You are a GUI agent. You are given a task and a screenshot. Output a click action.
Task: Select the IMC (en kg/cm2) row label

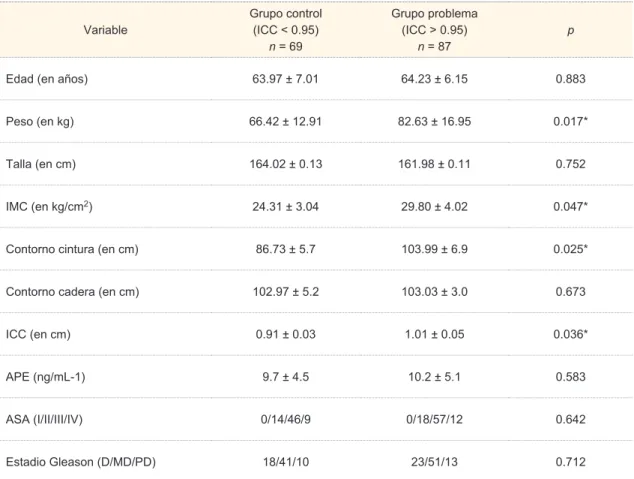49,206
